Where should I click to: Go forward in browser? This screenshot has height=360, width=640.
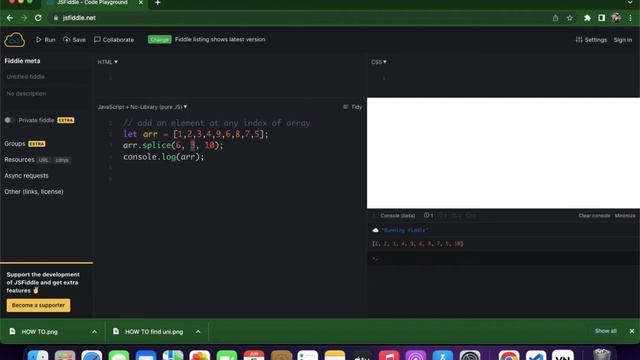click(x=24, y=18)
